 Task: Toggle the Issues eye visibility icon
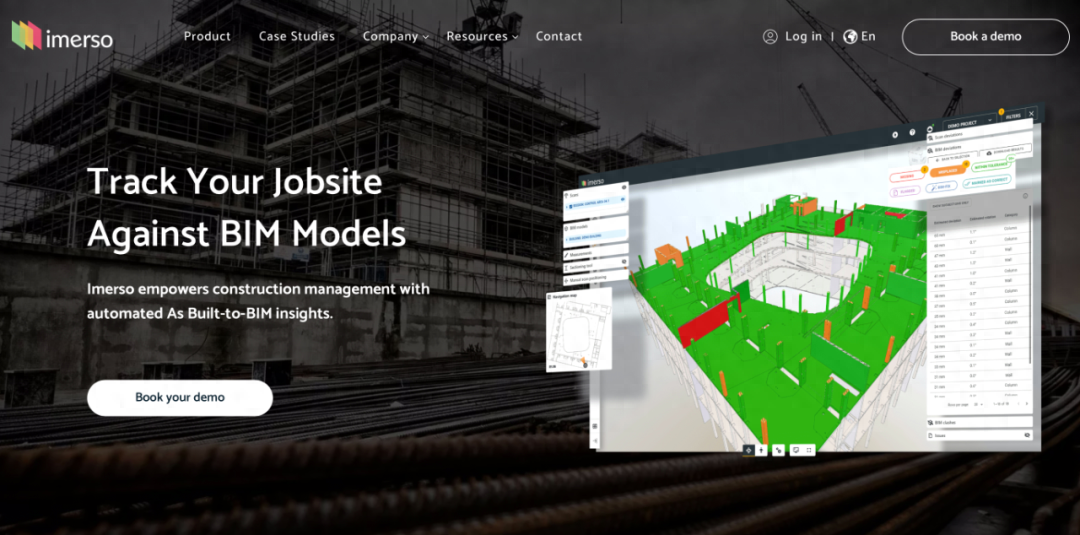pyautogui.click(x=1028, y=435)
